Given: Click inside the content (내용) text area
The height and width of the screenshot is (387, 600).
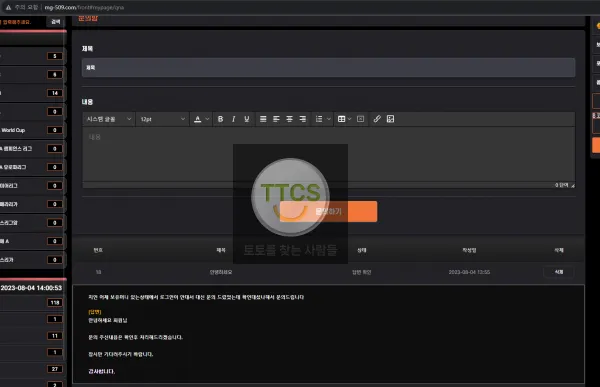Looking at the screenshot, I should 328,154.
